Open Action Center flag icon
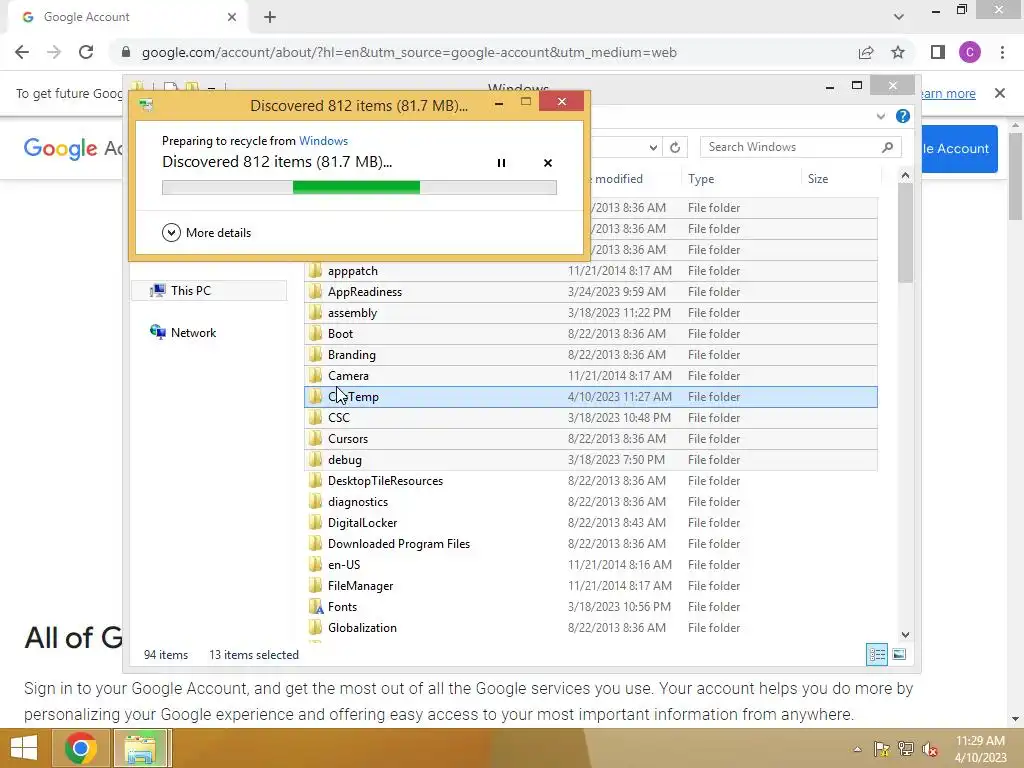 tap(882, 749)
